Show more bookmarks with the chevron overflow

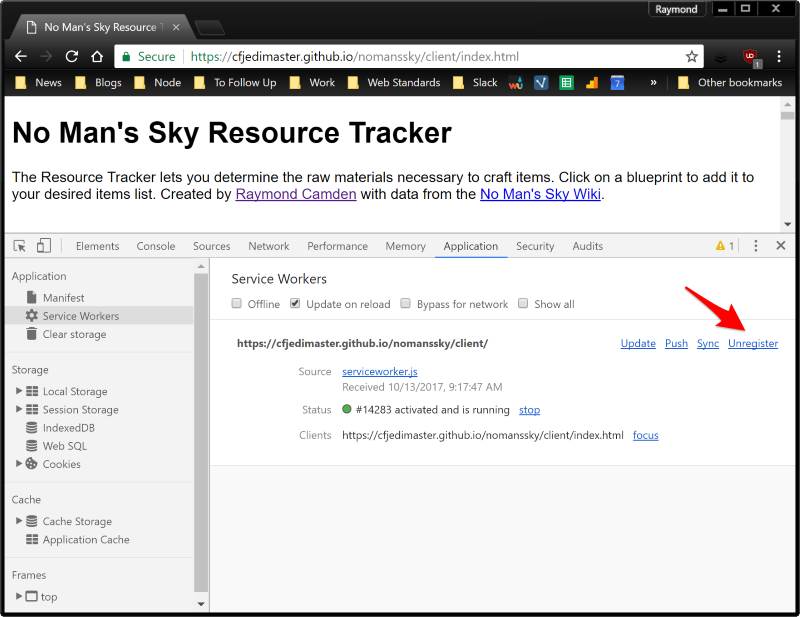pyautogui.click(x=653, y=83)
